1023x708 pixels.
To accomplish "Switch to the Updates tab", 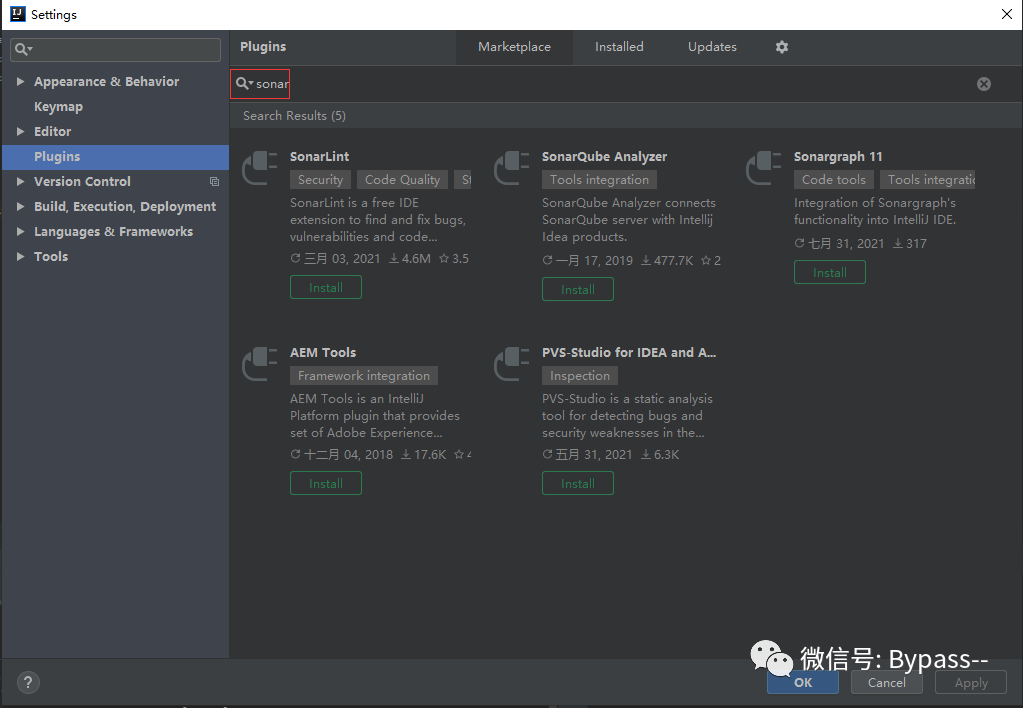I will [x=712, y=47].
